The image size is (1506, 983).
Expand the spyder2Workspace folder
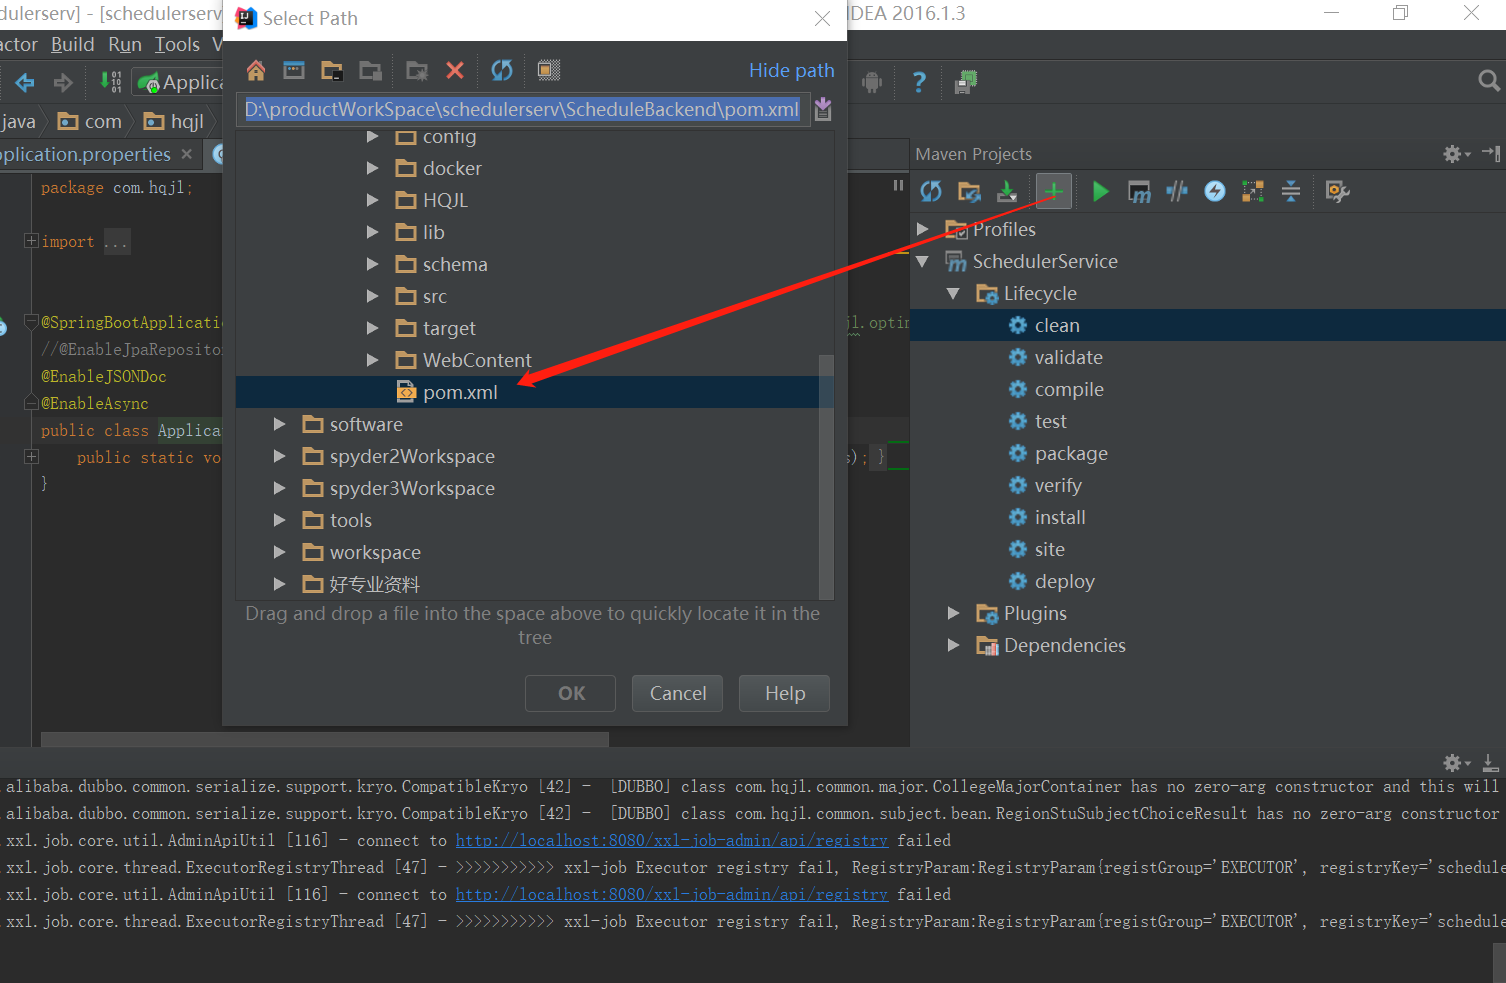[x=280, y=456]
